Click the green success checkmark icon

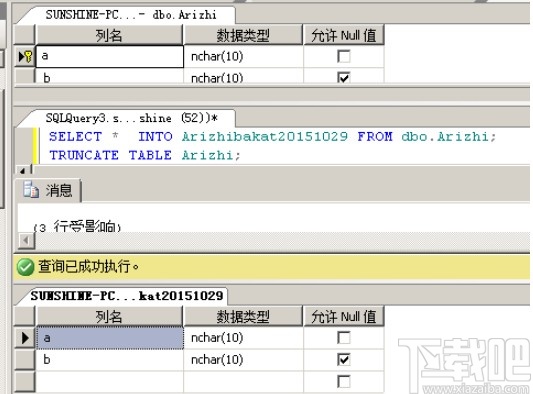[x=25, y=267]
